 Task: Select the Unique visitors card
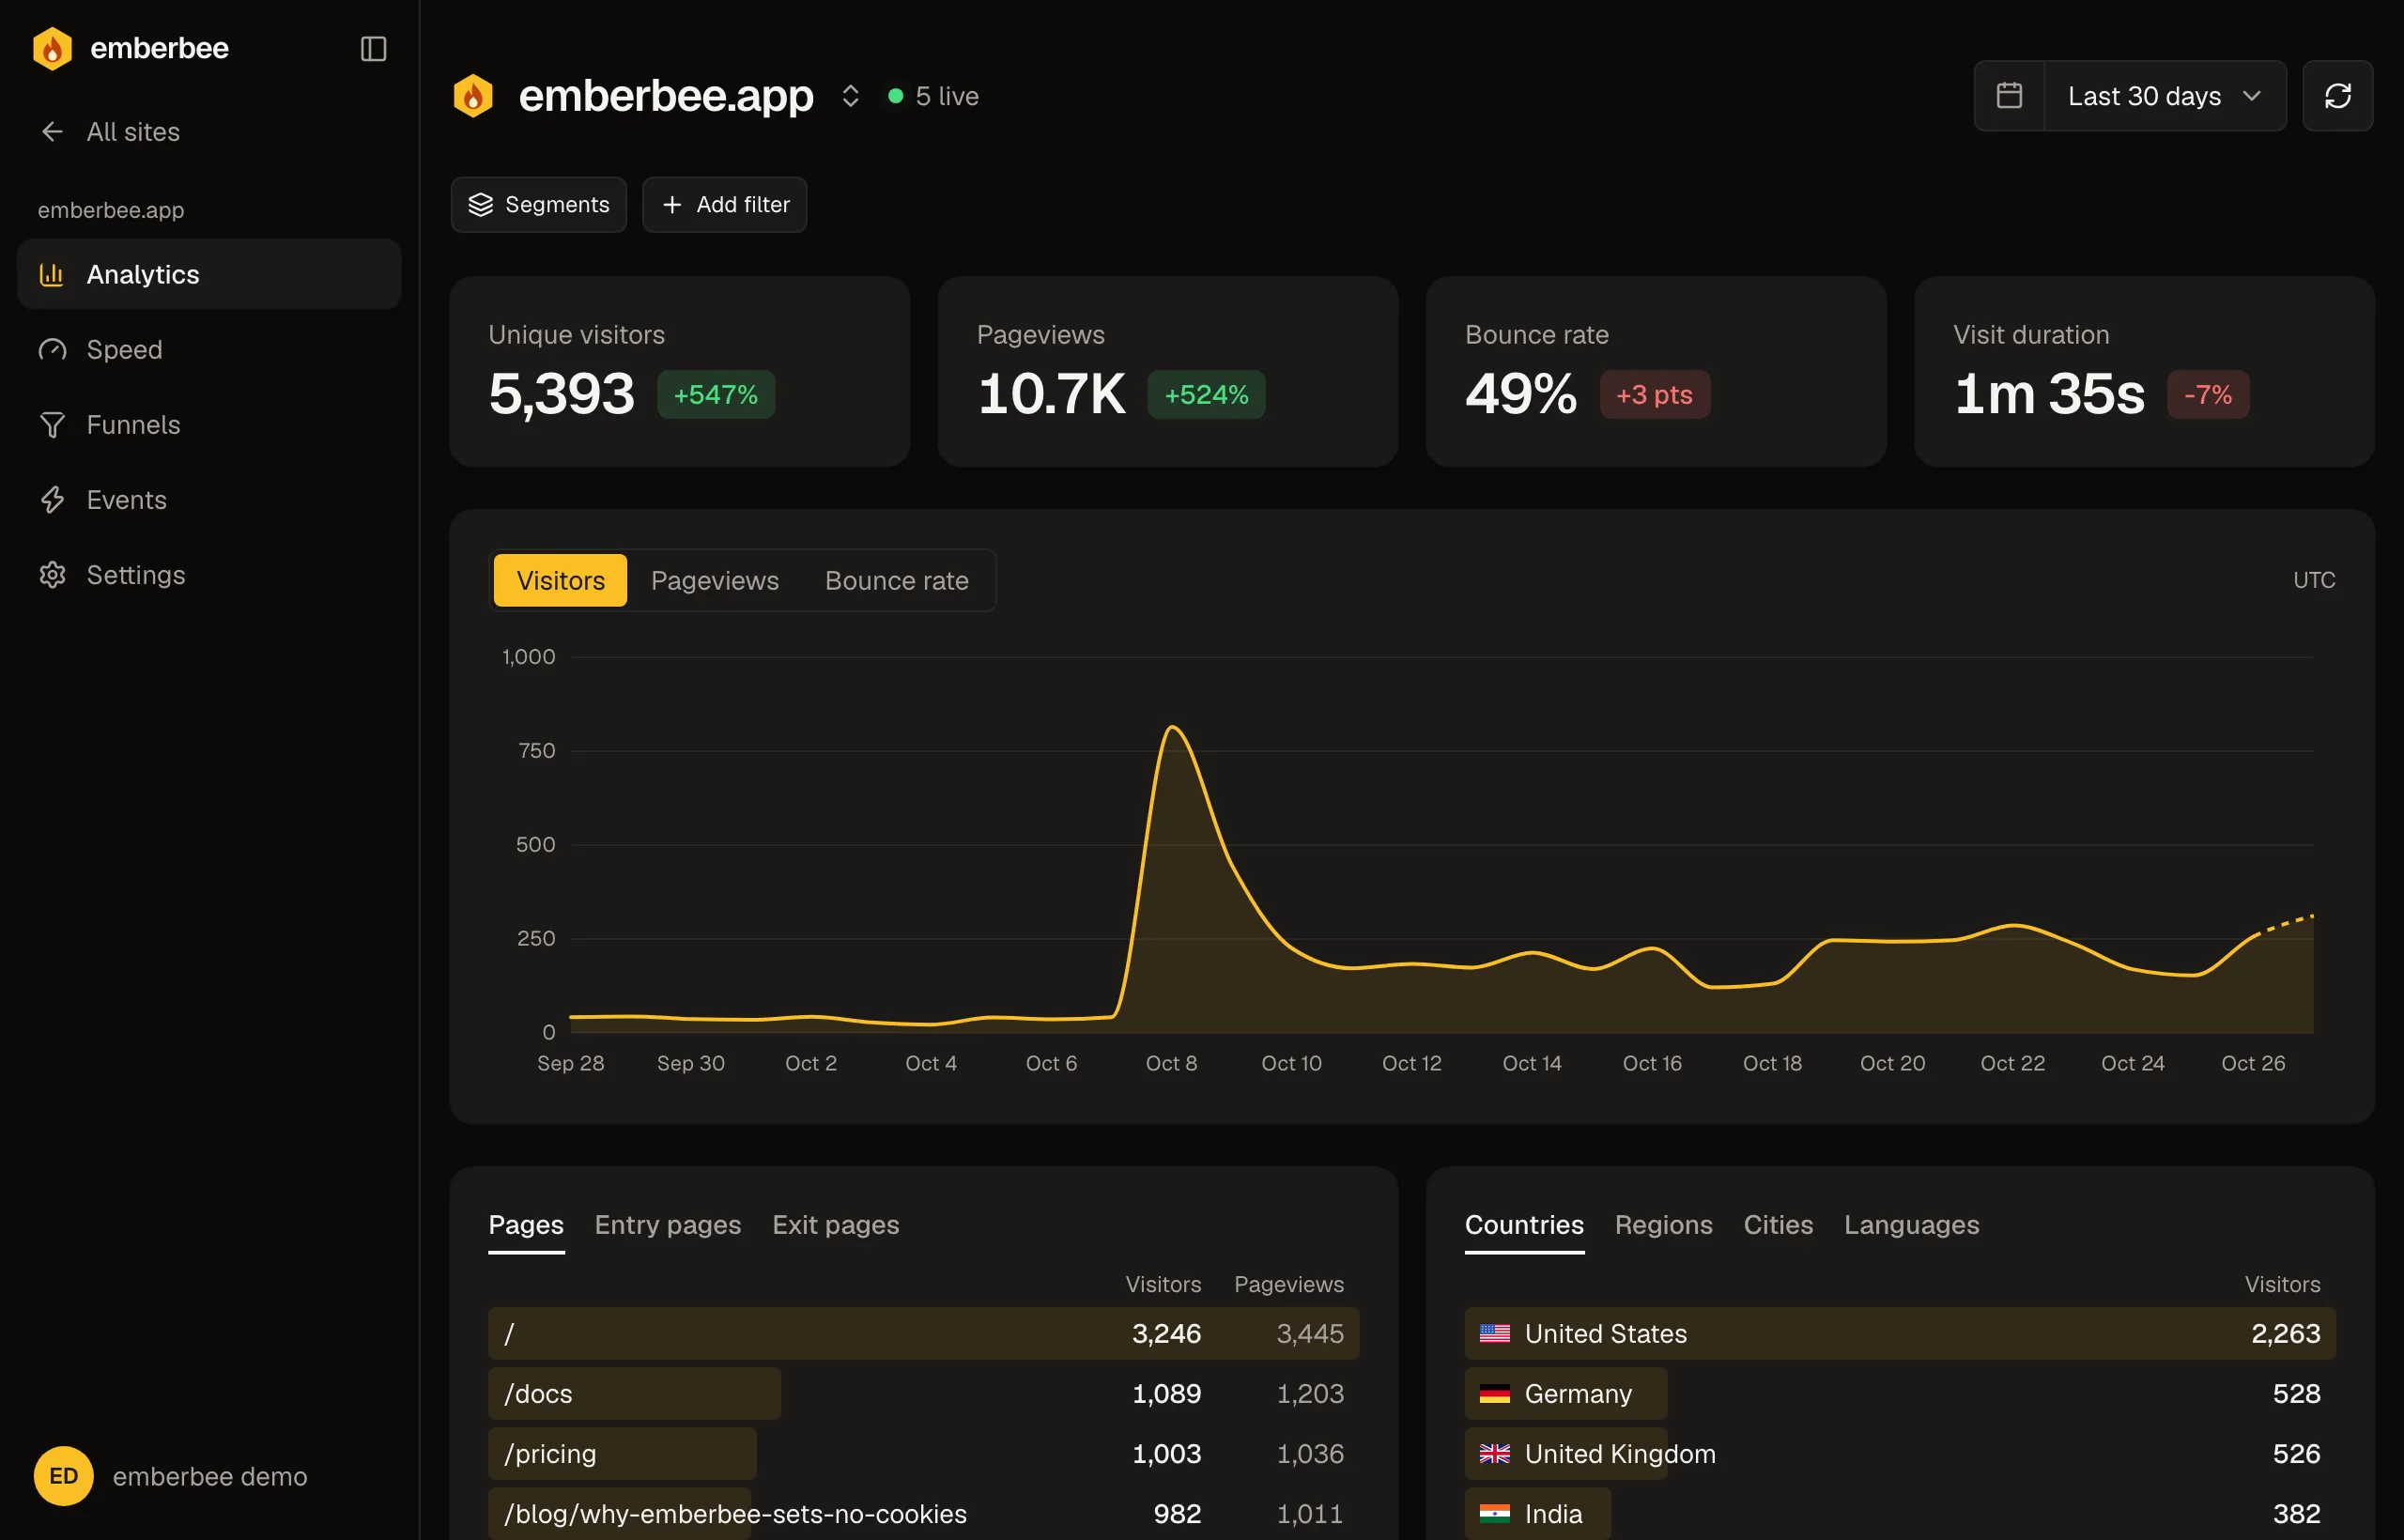click(x=679, y=372)
